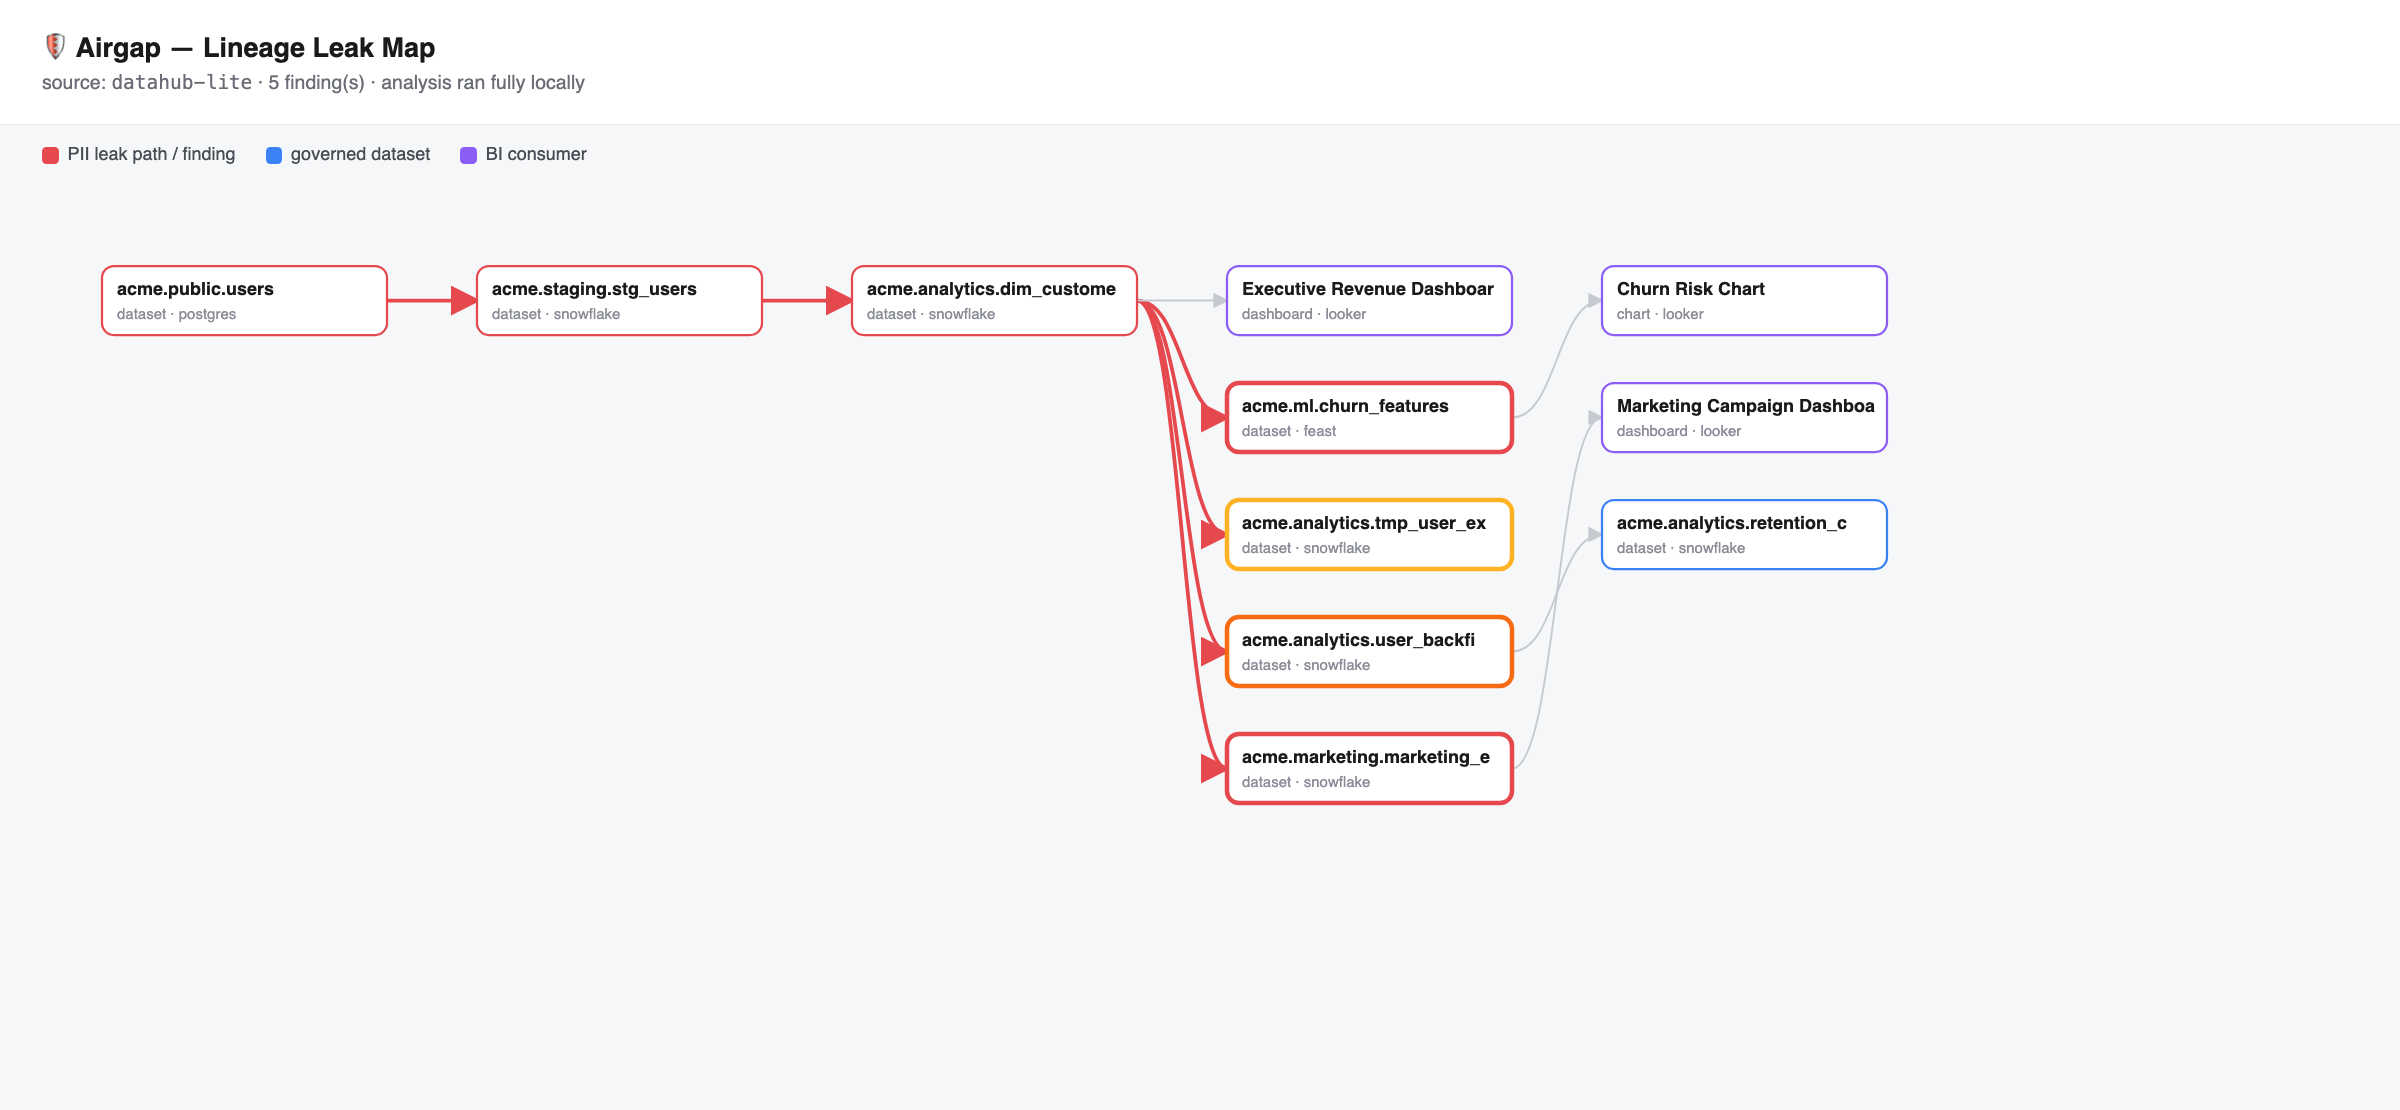Select the acme.public.users node
Image resolution: width=2400 pixels, height=1110 pixels.
click(244, 300)
